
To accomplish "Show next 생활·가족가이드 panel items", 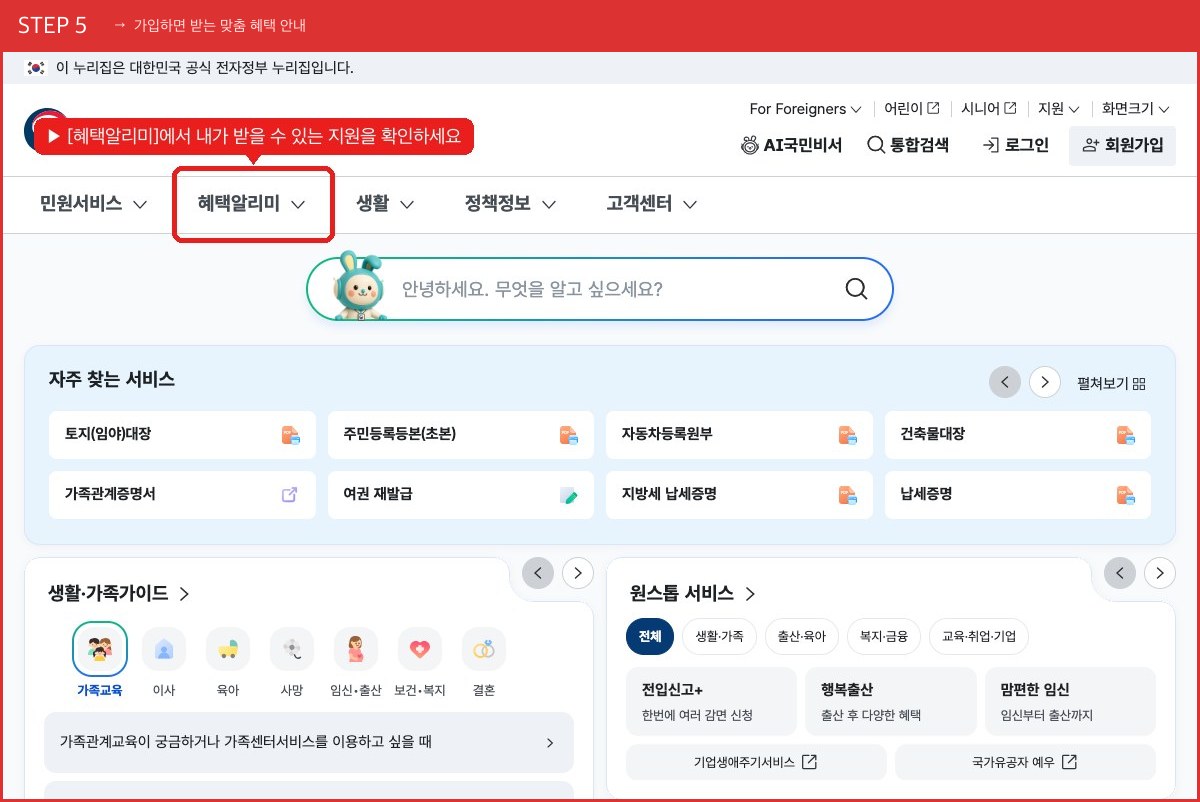I will click(x=578, y=573).
